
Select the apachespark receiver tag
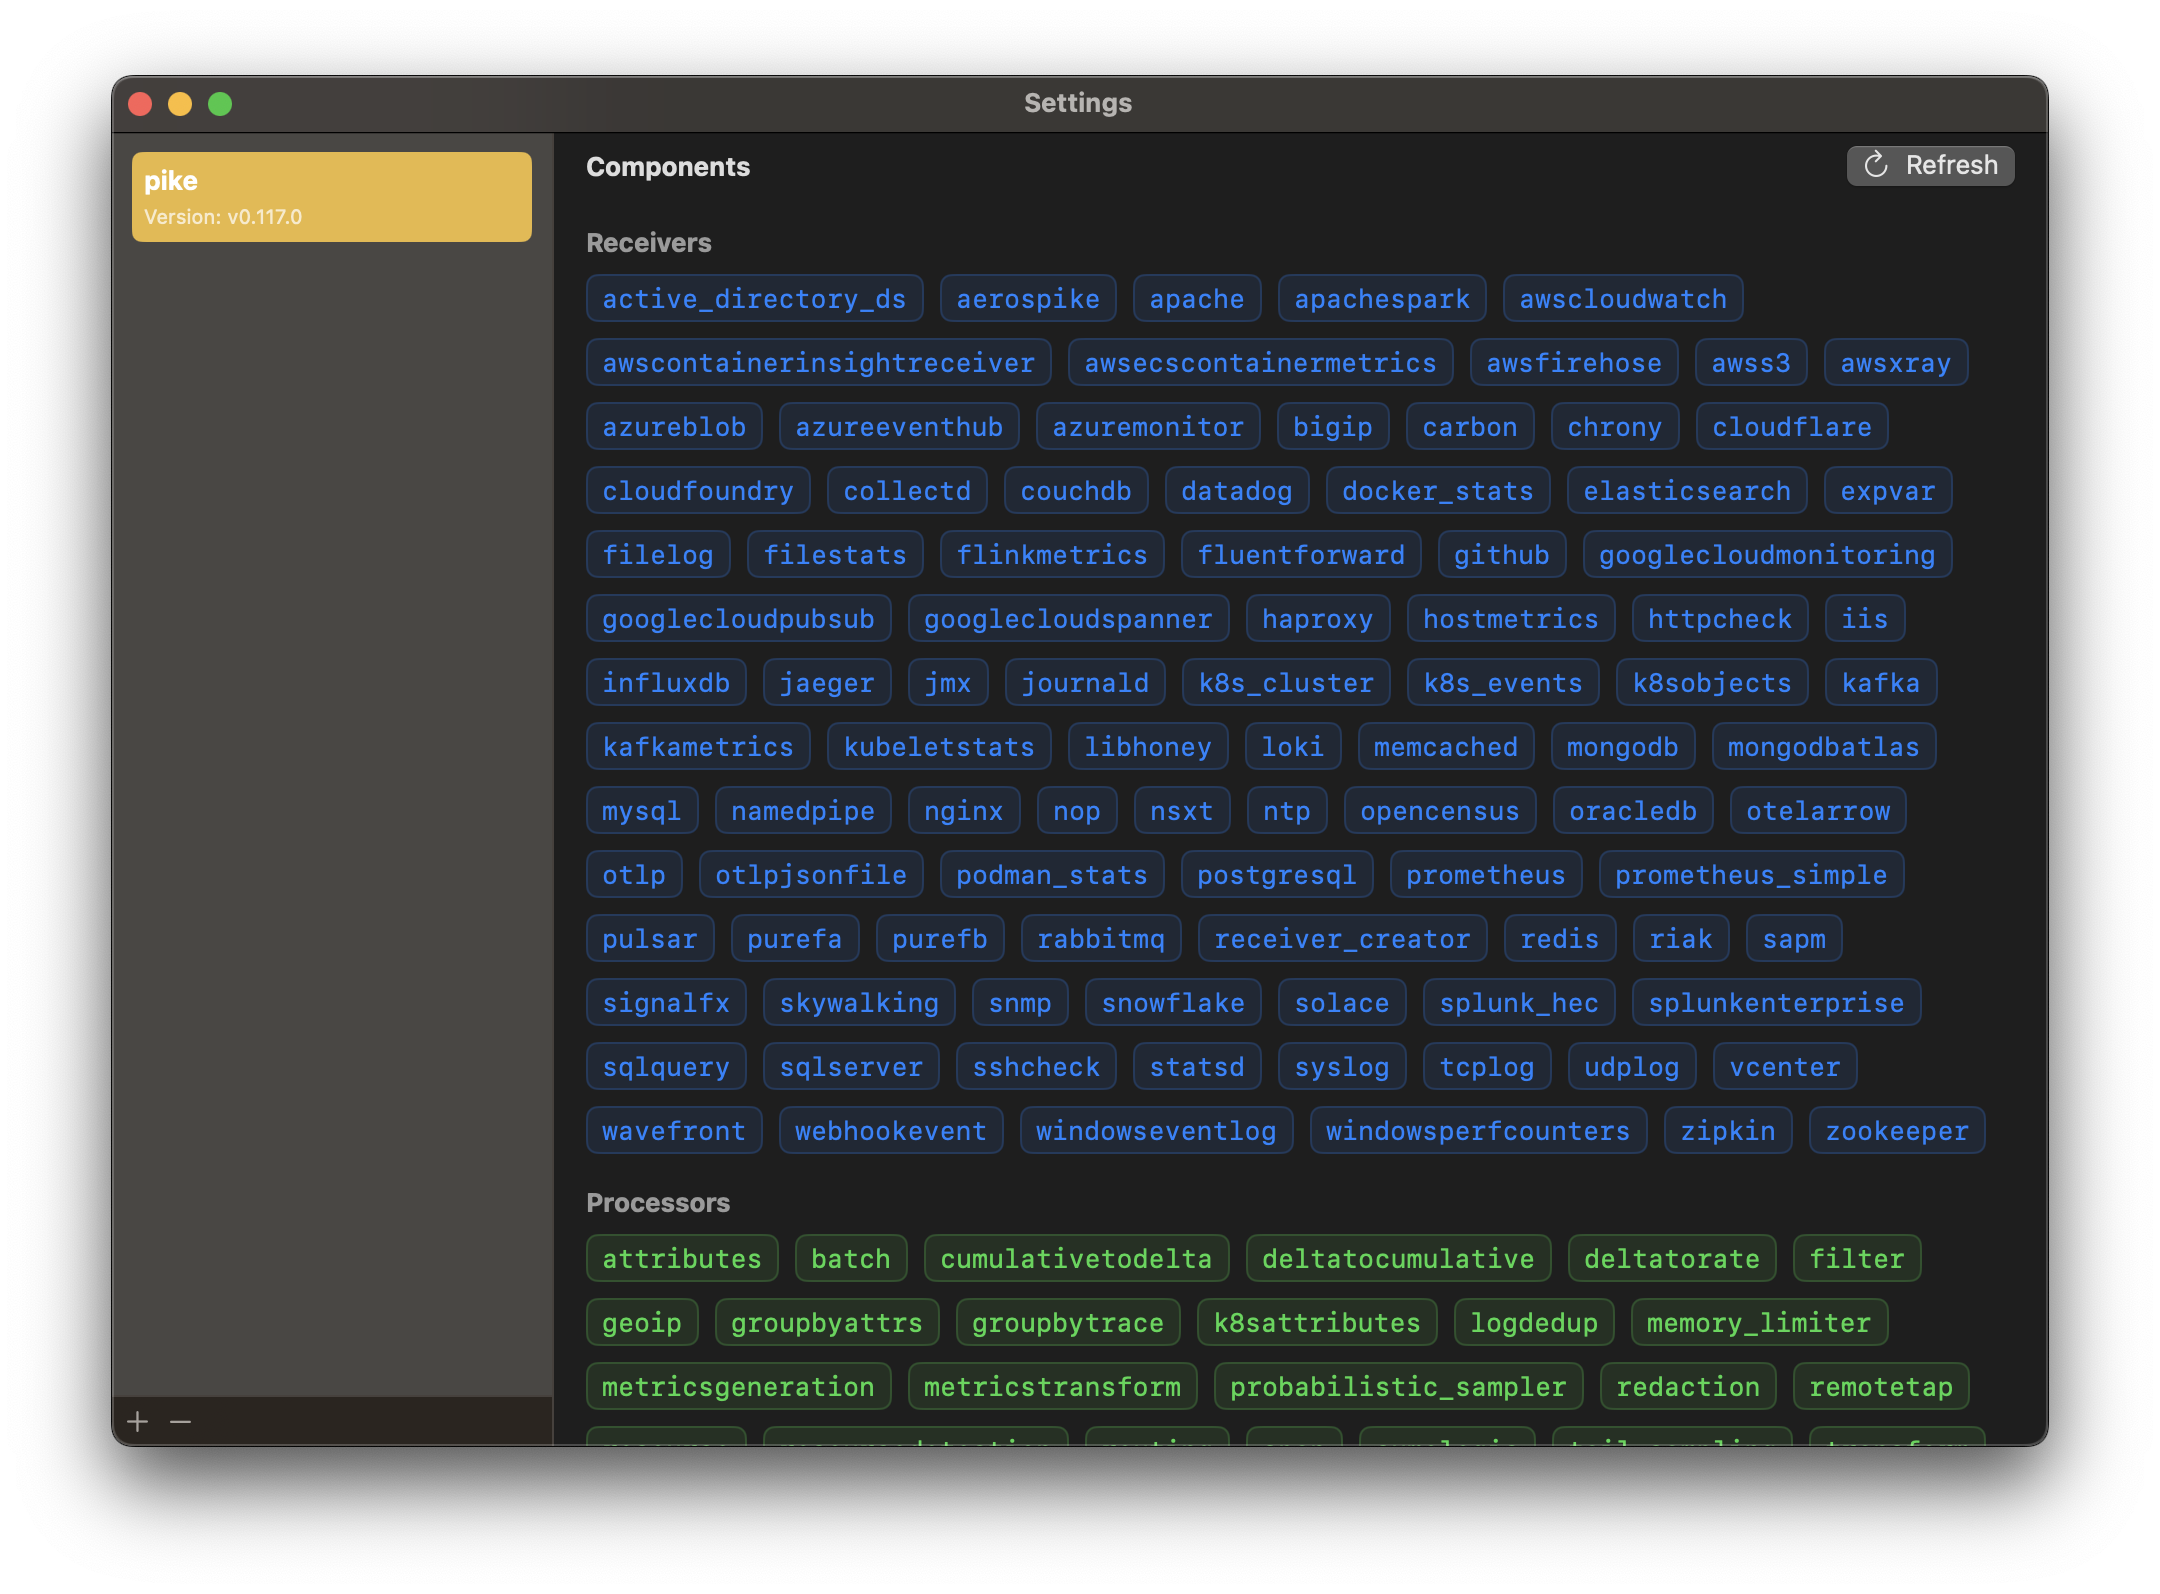[1382, 299]
